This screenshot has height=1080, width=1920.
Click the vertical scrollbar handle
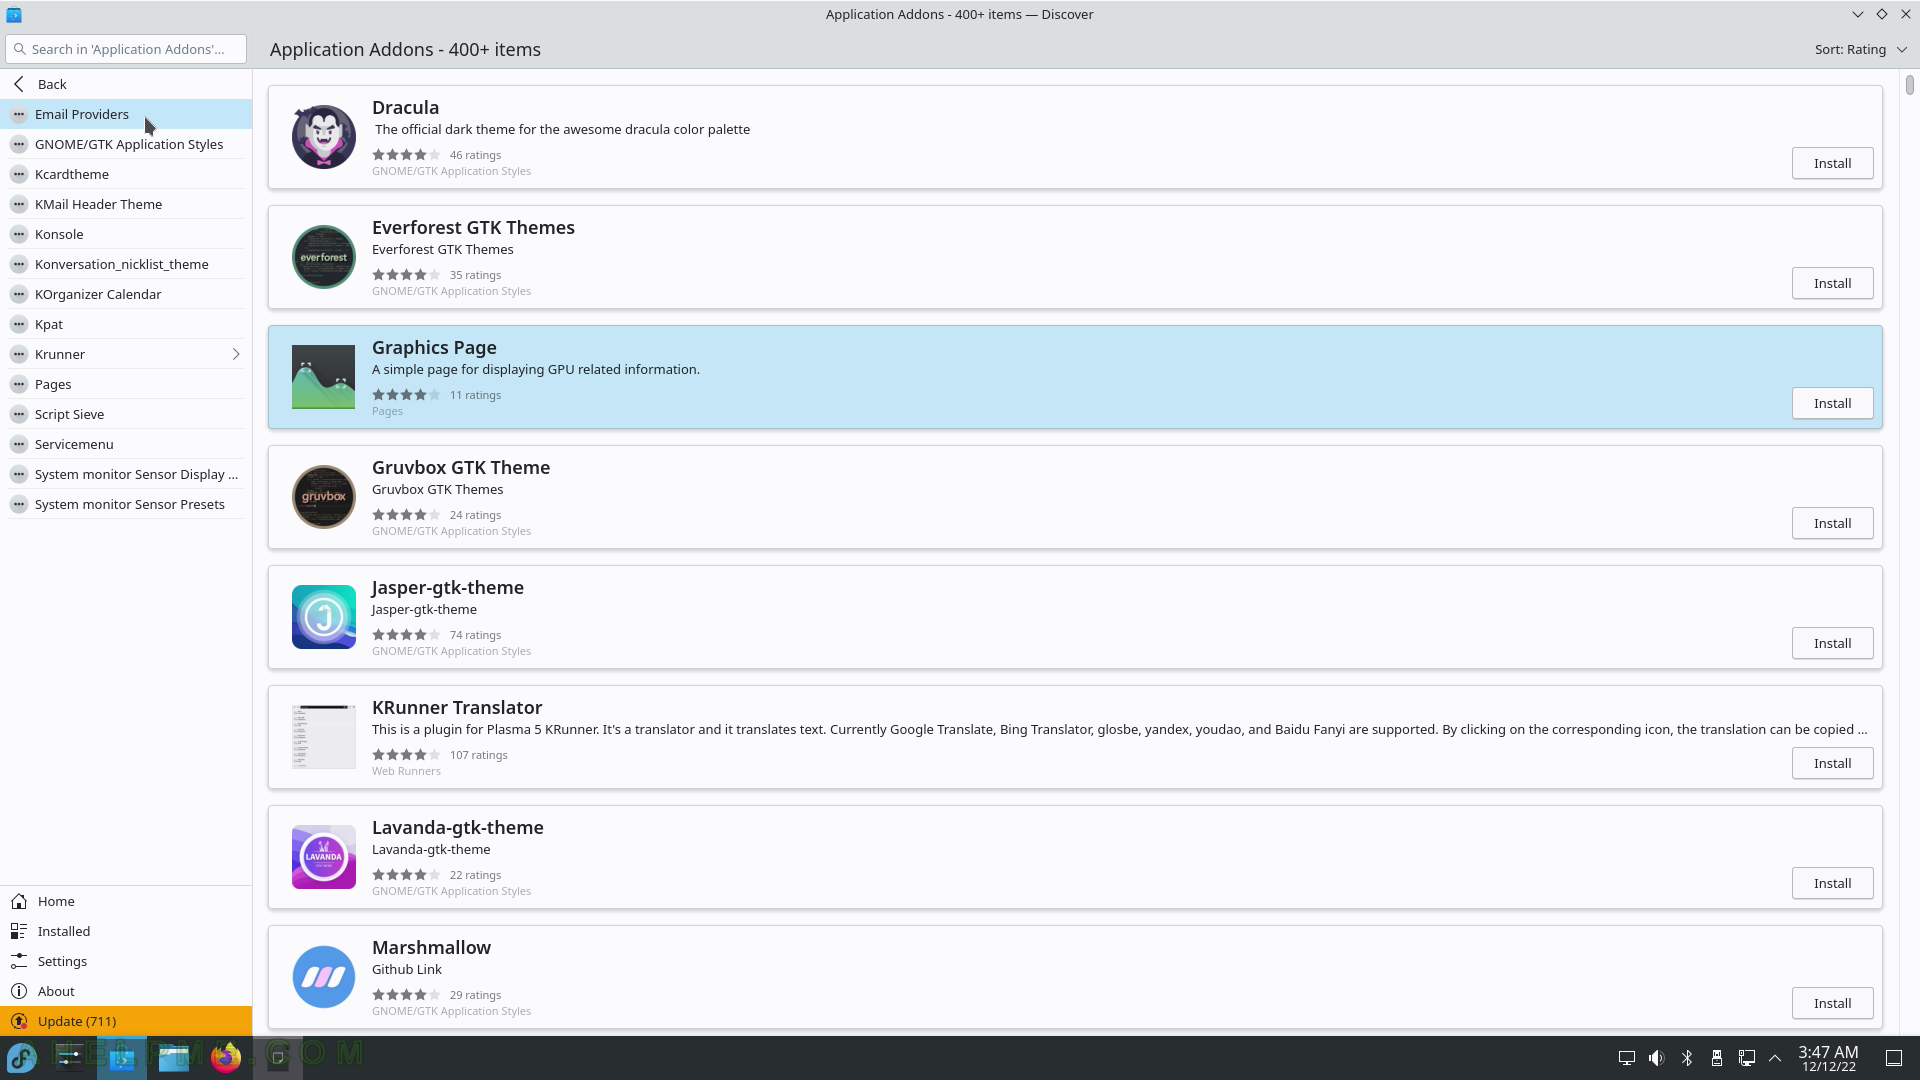coord(1909,85)
